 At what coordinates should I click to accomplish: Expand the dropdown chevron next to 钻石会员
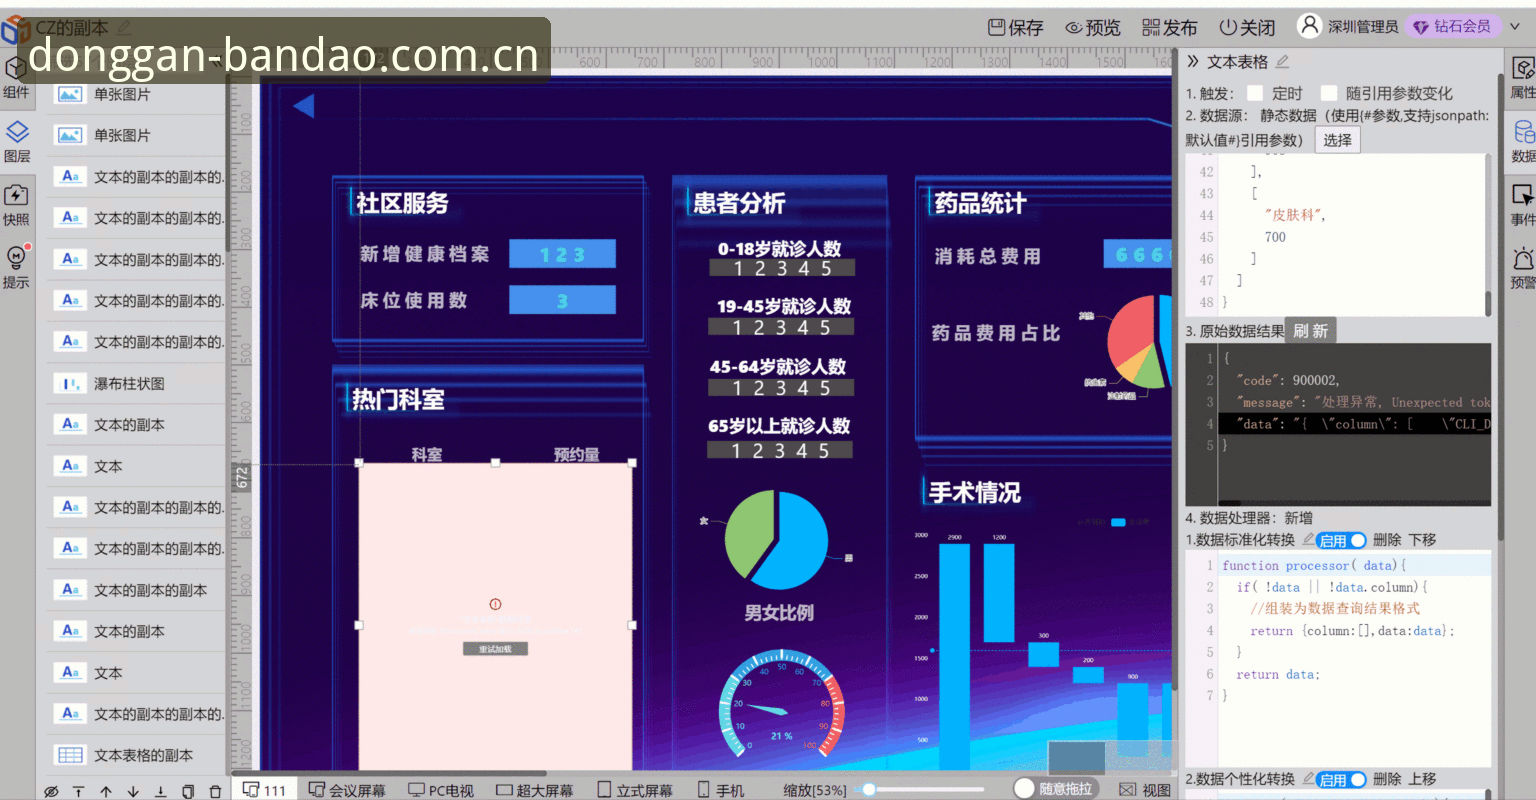(1515, 27)
